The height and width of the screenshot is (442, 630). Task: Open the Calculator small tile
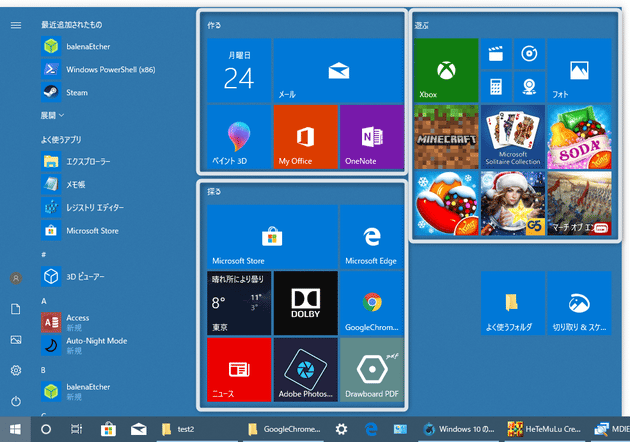[496, 87]
